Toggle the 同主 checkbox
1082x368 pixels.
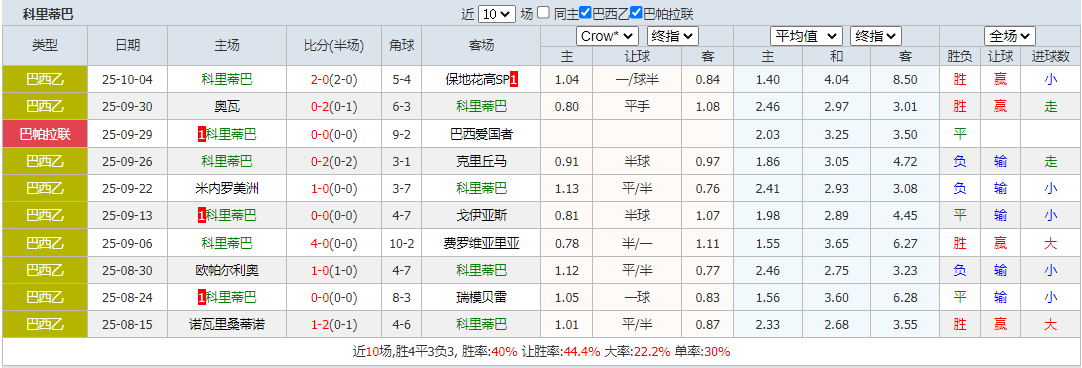point(544,12)
